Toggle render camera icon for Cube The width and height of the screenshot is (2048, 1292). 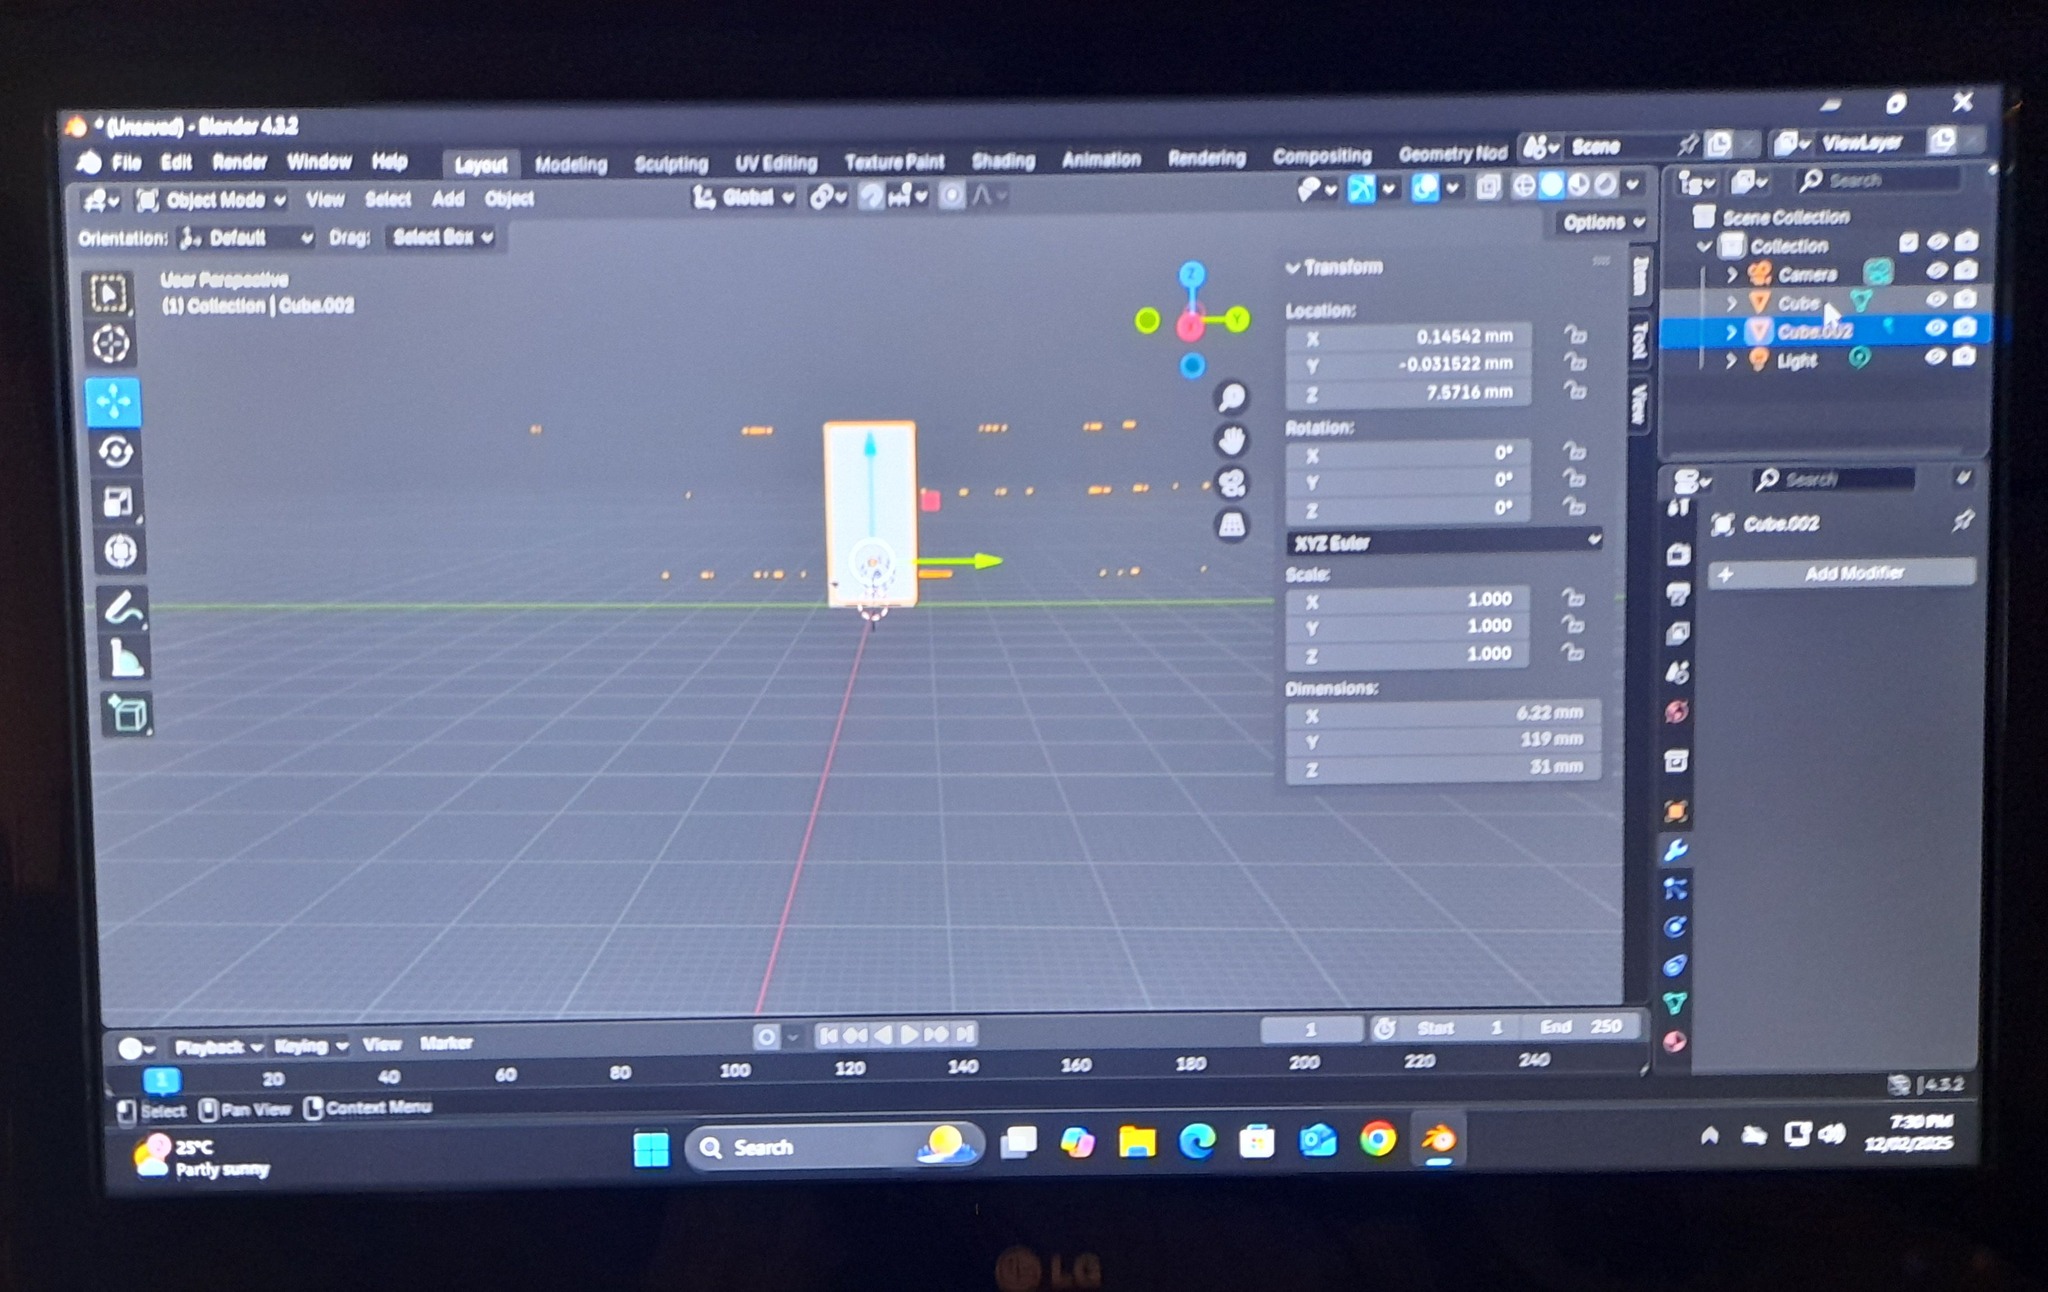1965,298
